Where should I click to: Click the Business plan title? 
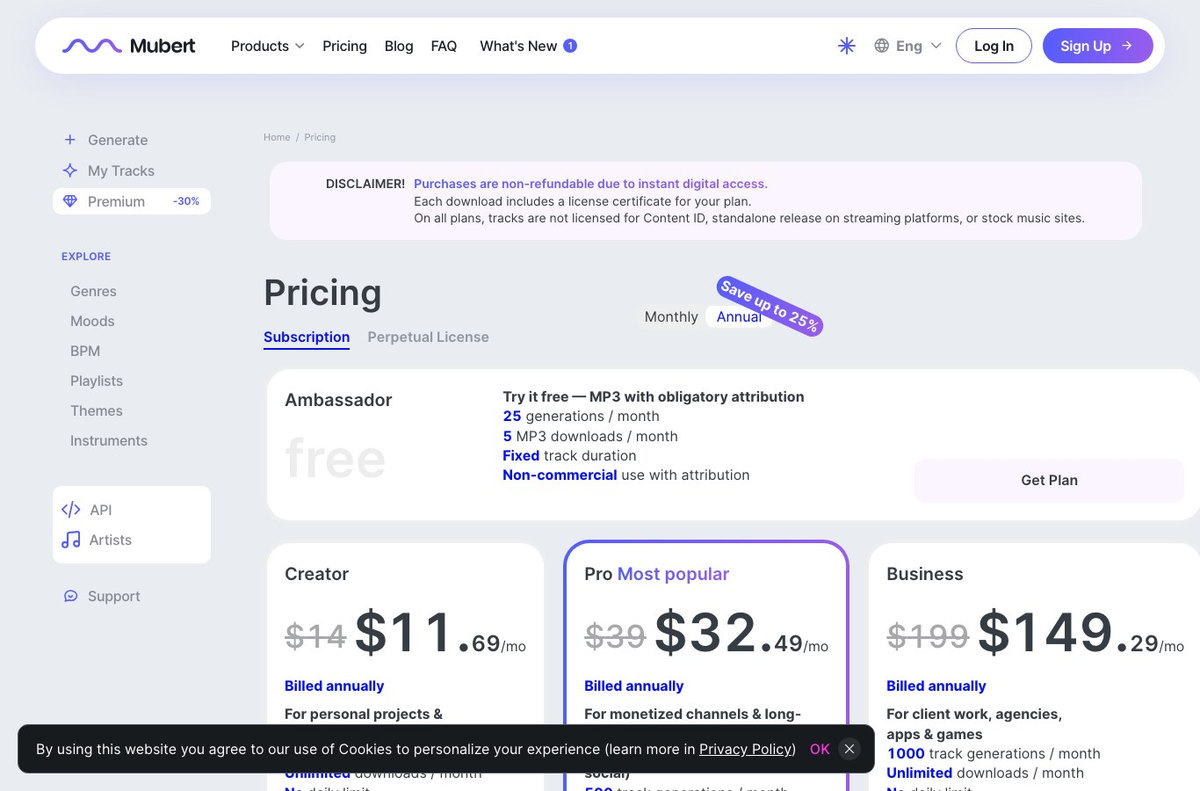pos(925,574)
